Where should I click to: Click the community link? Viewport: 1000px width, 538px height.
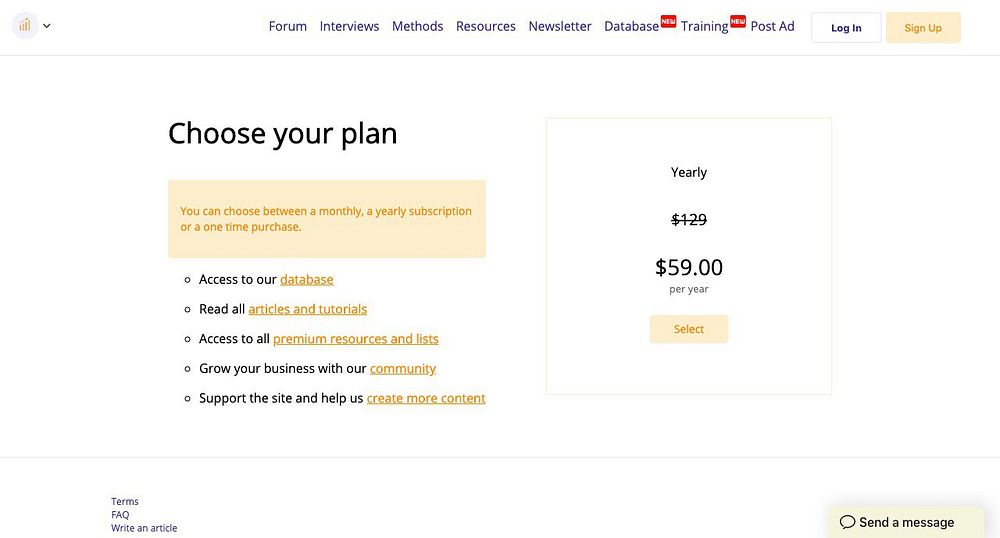point(402,368)
